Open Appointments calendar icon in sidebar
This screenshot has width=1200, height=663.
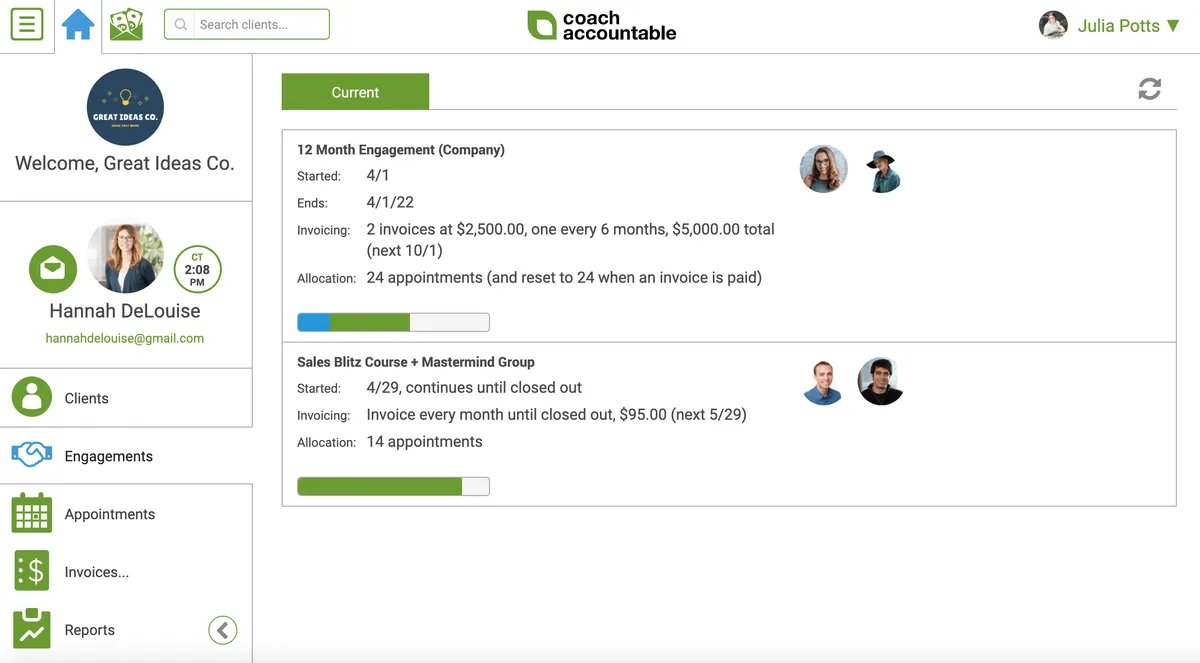[x=32, y=514]
